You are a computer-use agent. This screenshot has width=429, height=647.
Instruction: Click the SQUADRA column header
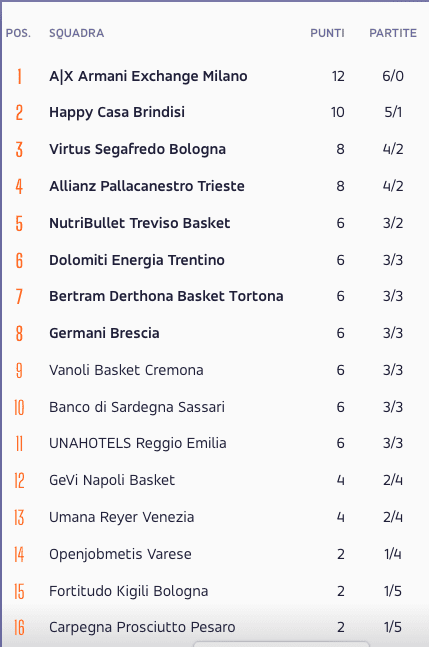coord(76,33)
